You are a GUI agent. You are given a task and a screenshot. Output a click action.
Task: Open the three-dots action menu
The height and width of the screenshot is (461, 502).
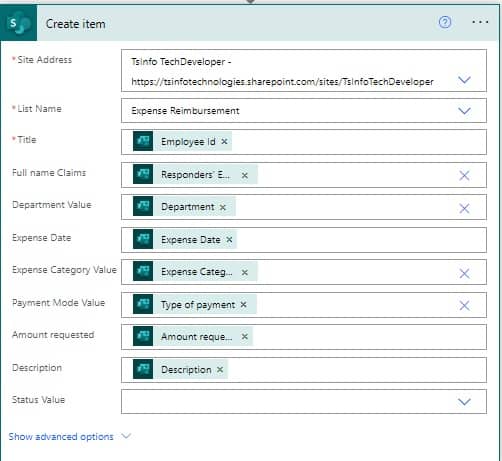tap(480, 22)
